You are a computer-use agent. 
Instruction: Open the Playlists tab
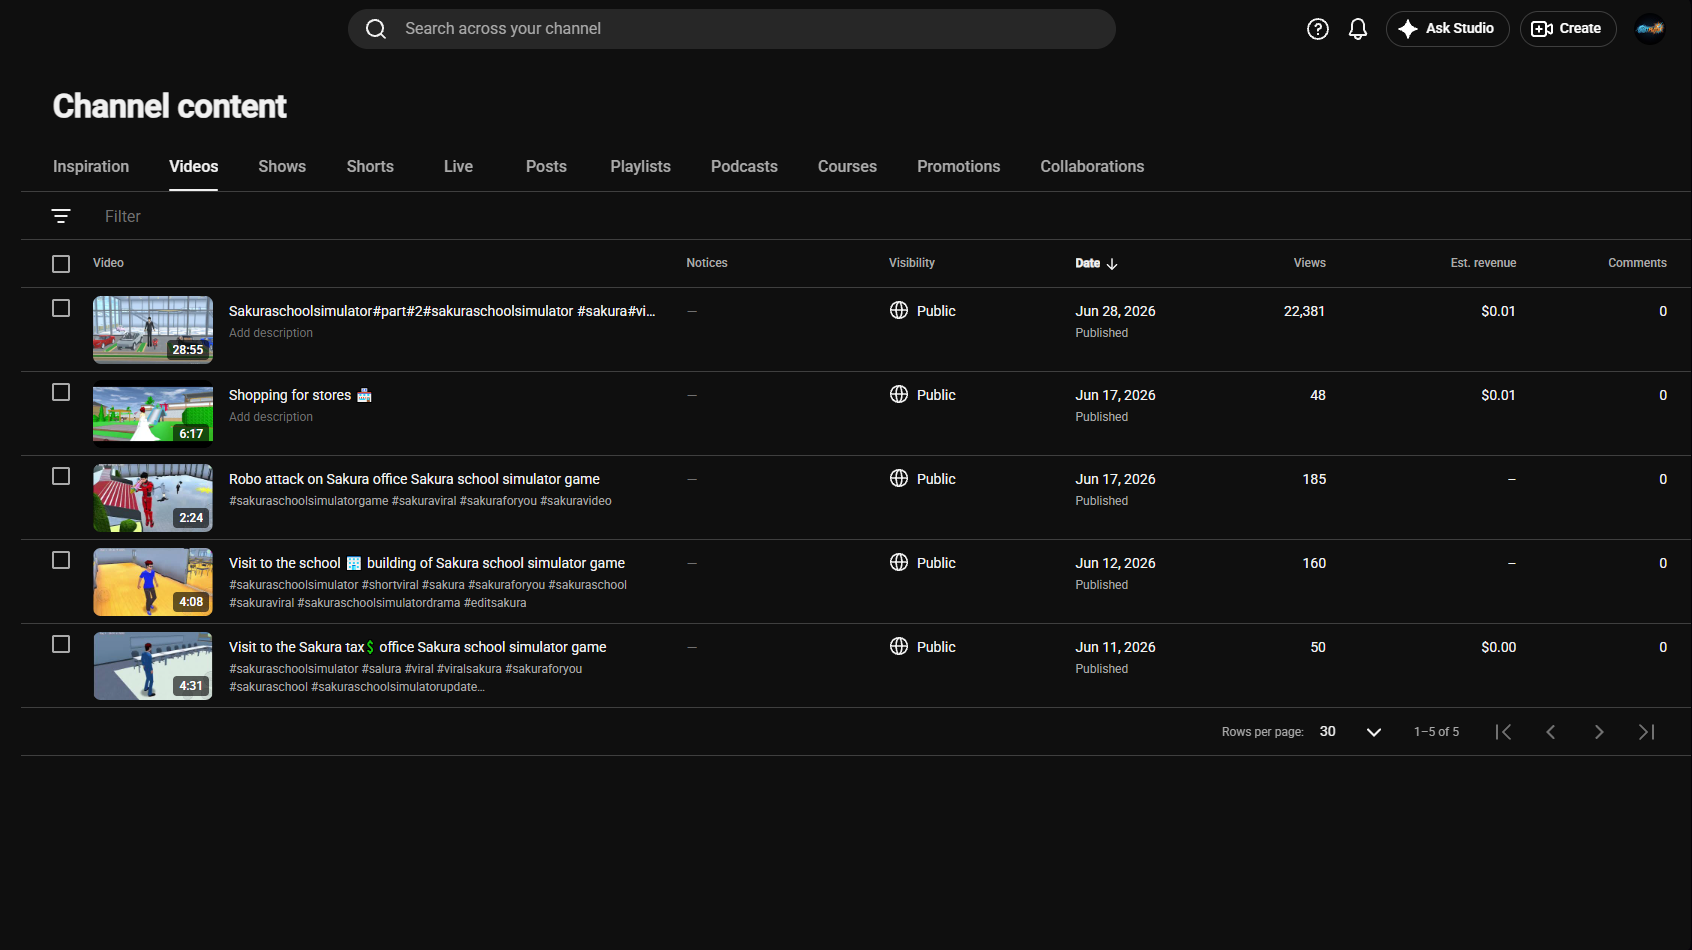[641, 167]
